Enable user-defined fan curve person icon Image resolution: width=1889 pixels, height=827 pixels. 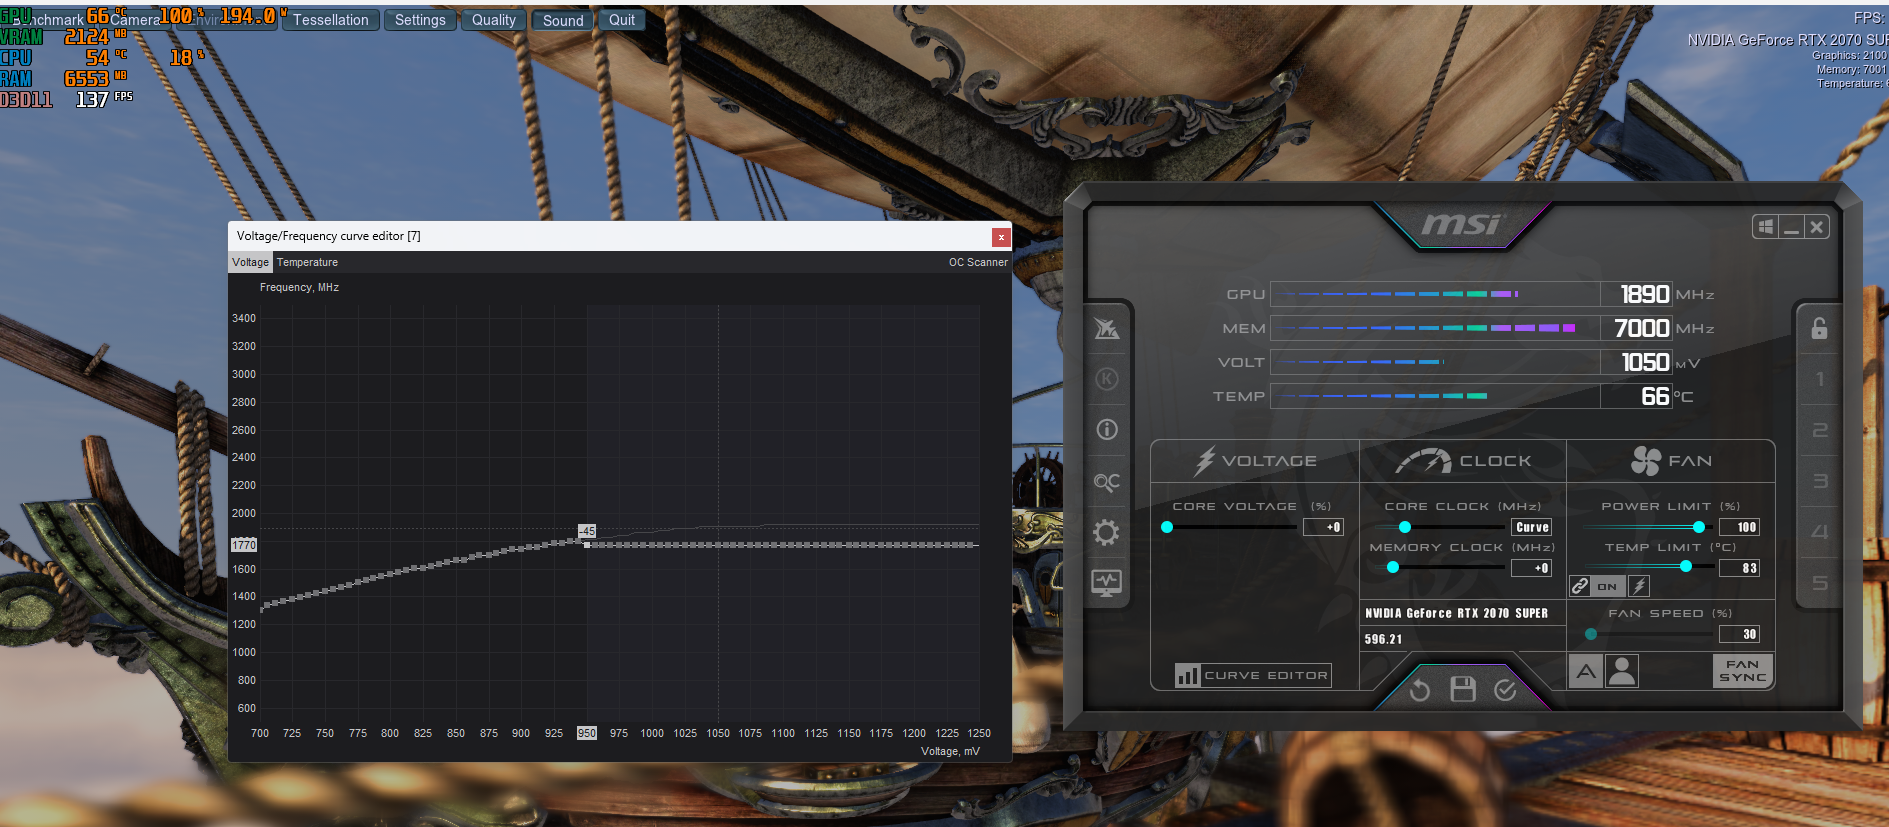click(1622, 671)
